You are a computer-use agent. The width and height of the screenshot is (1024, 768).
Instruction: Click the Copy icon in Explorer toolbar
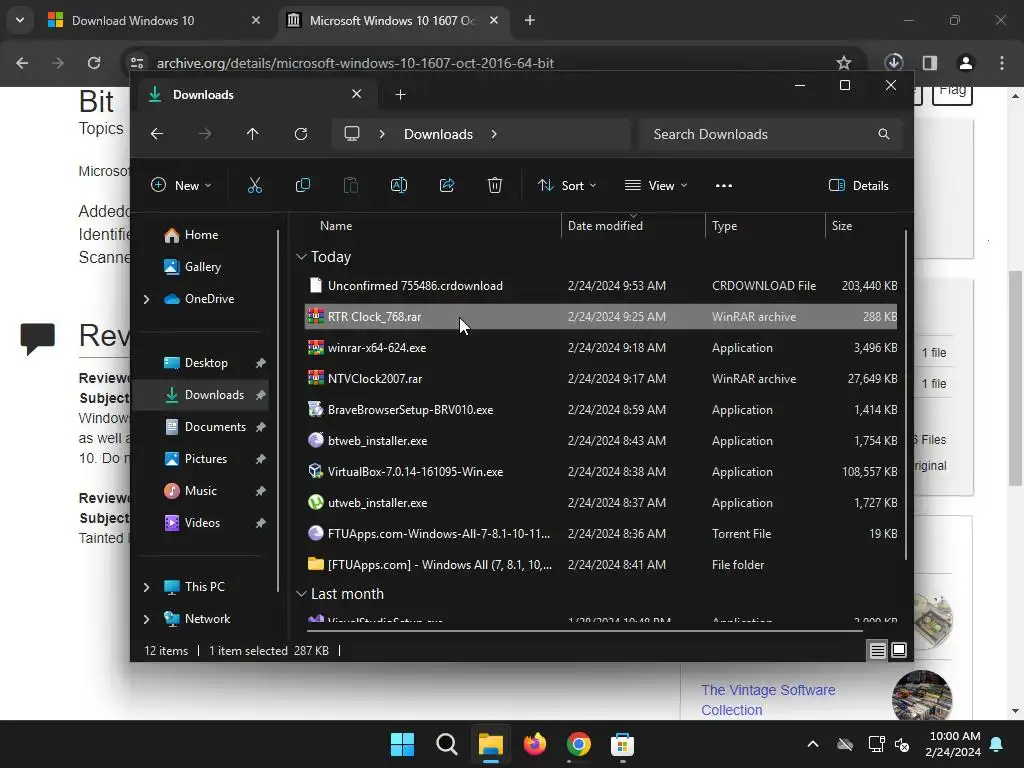point(302,185)
